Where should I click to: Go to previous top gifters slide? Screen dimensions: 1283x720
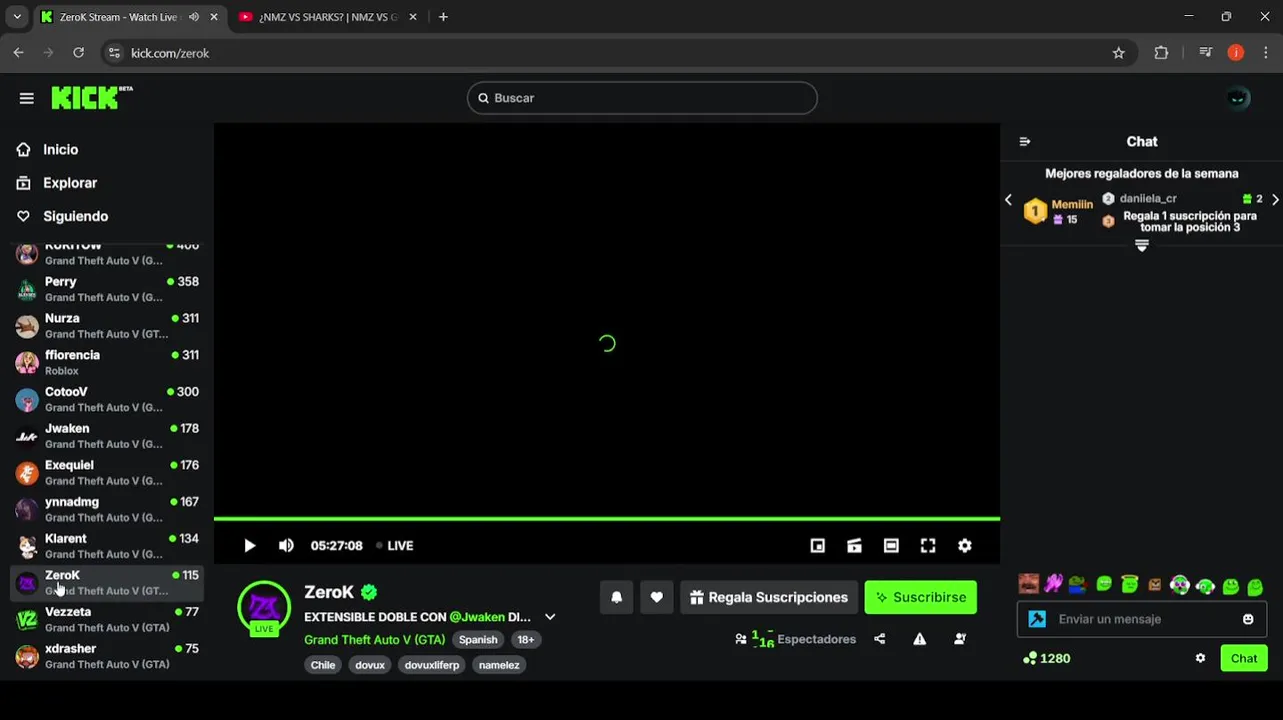[1008, 200]
